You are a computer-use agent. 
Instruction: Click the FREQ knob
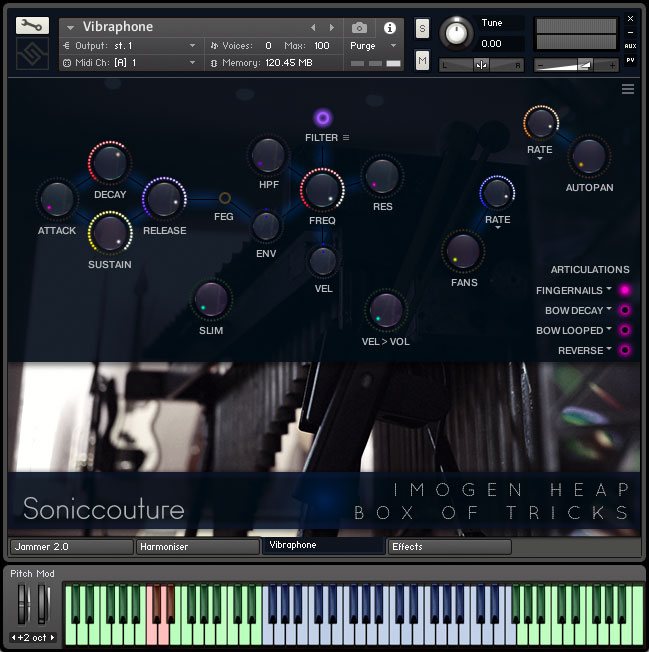click(x=322, y=190)
